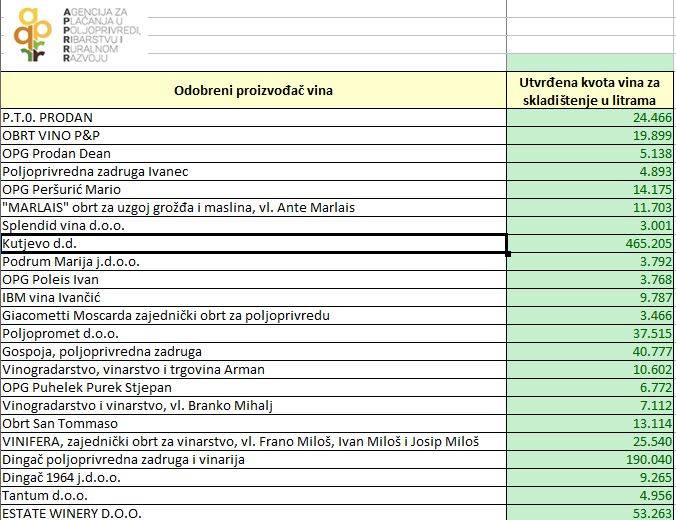Select the quota cell showing 24.466
Viewport: 676px width, 520px height.
(x=589, y=118)
